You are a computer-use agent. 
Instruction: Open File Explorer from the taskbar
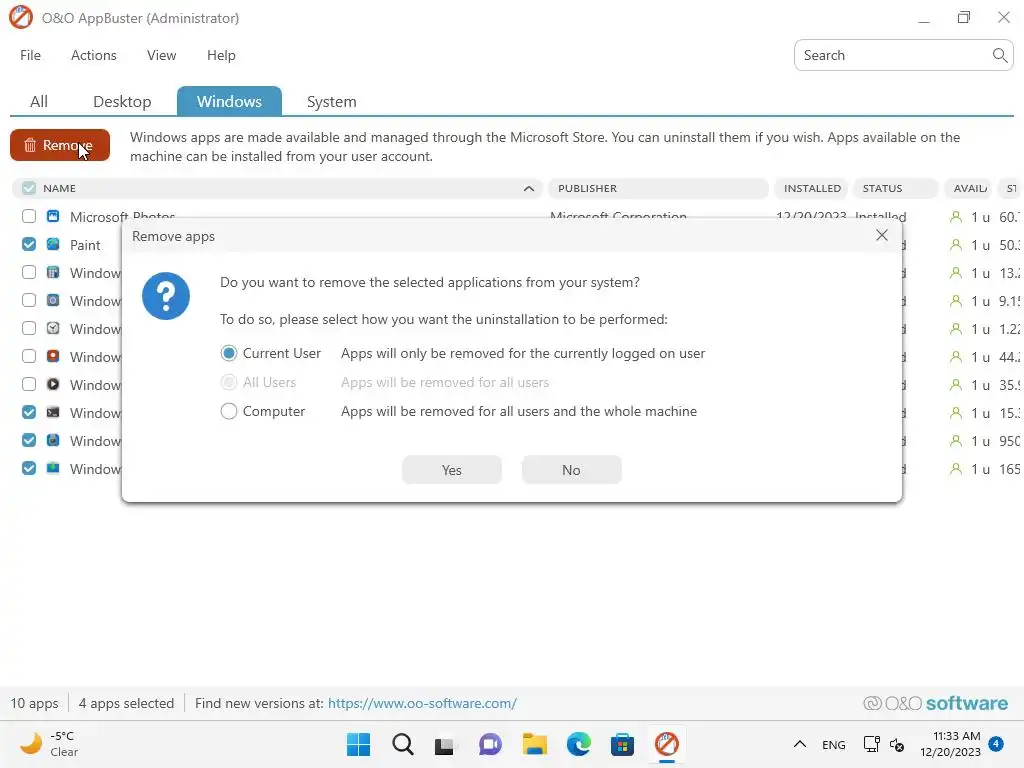[x=534, y=744]
